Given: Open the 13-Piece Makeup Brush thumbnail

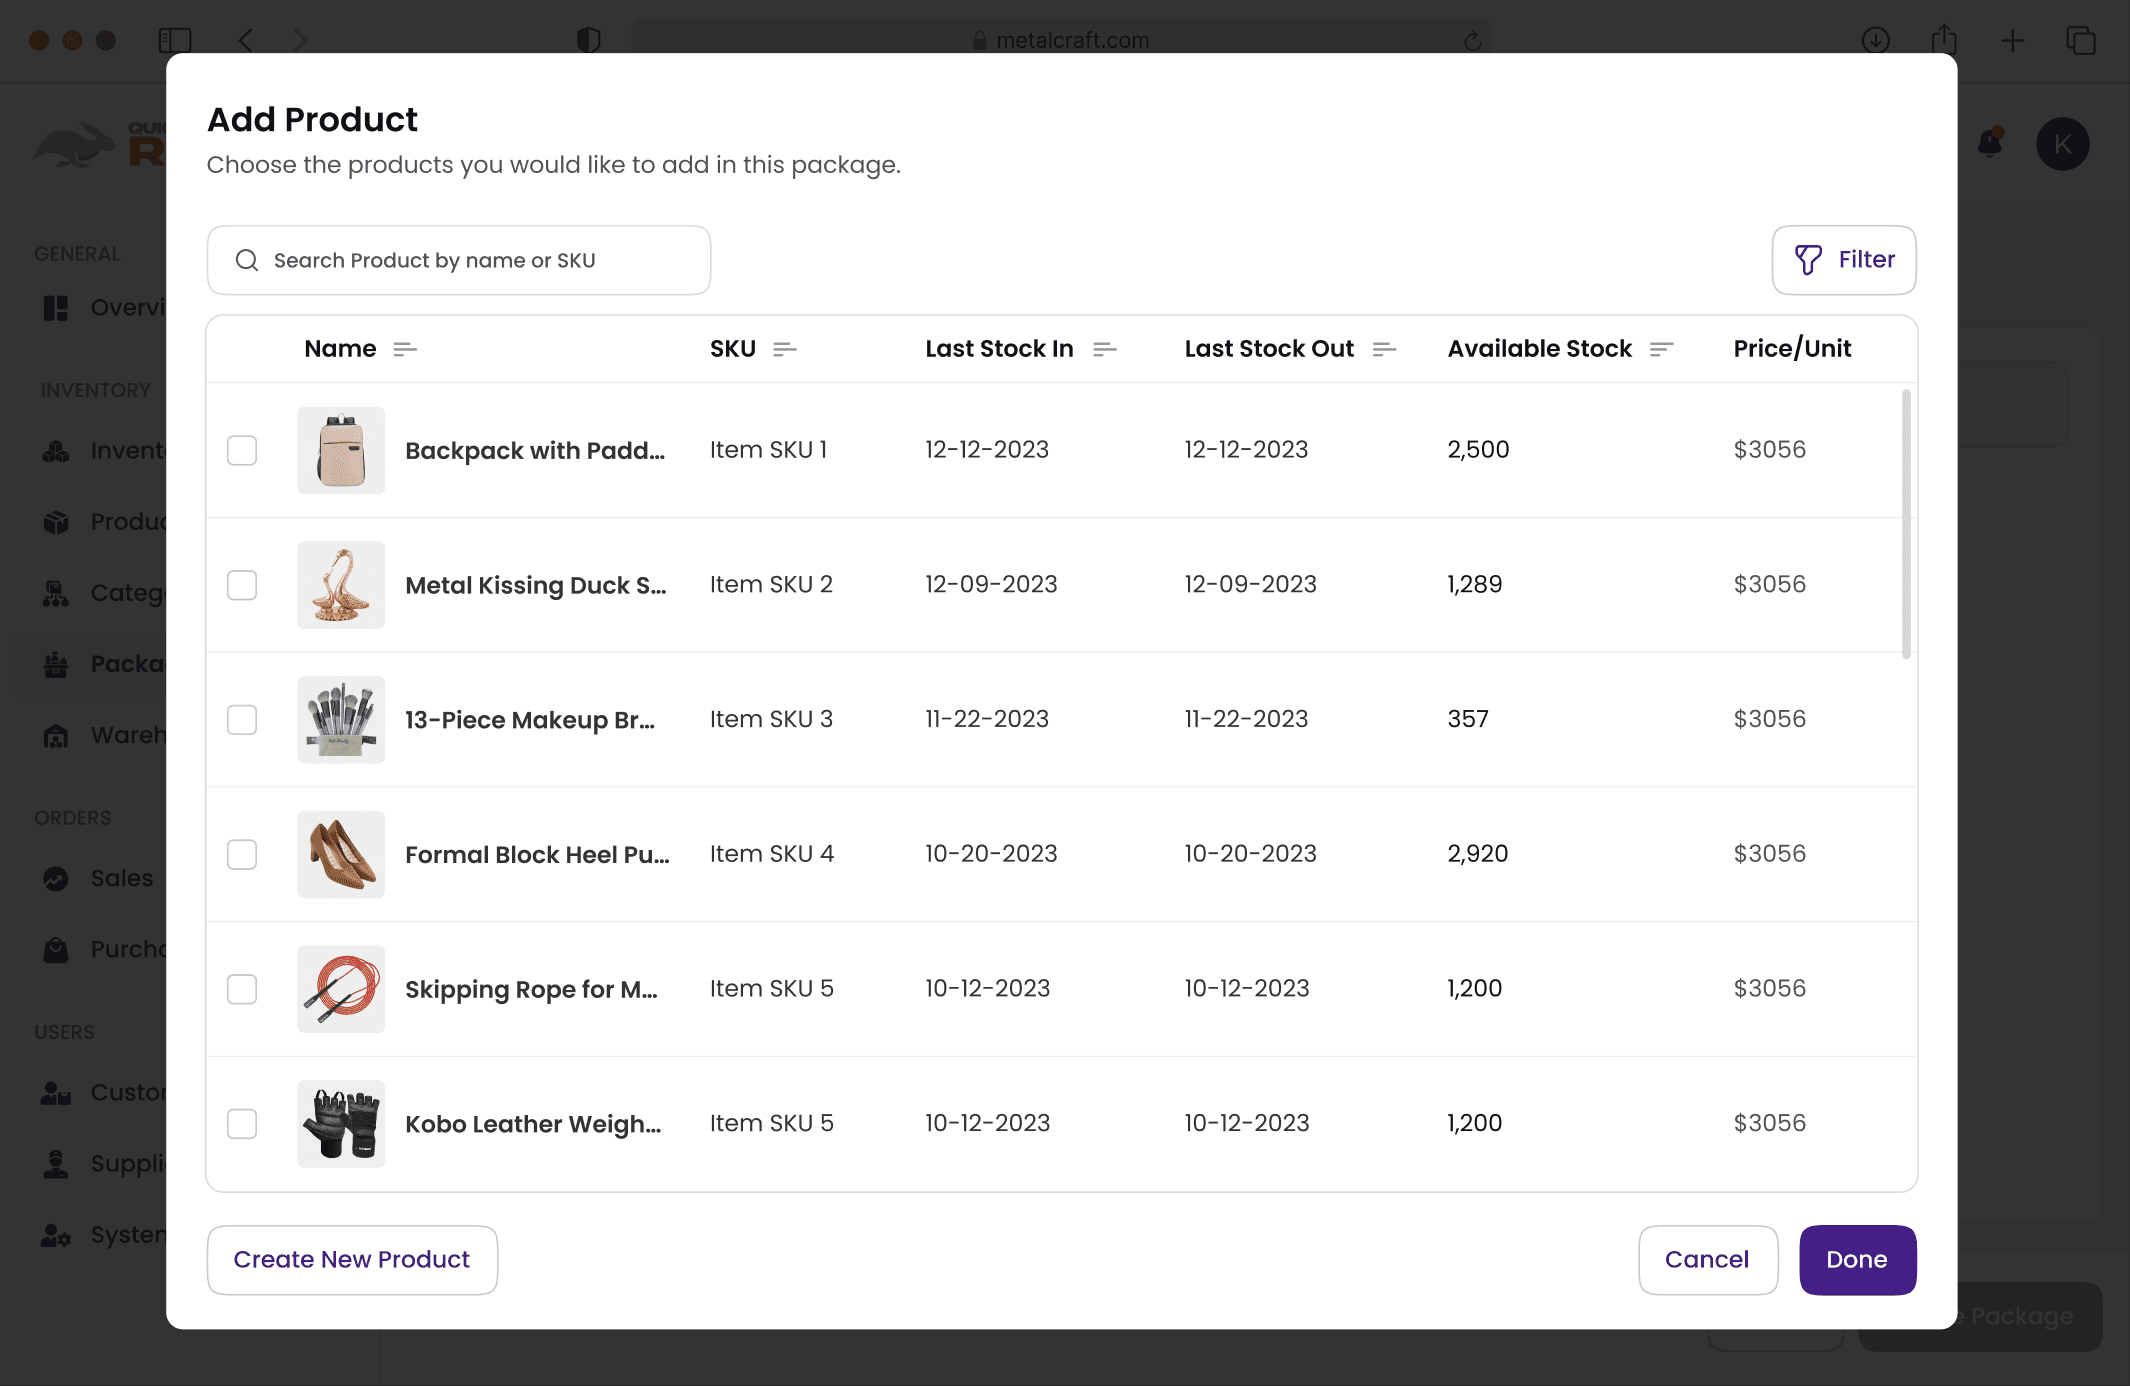Looking at the screenshot, I should coord(341,720).
